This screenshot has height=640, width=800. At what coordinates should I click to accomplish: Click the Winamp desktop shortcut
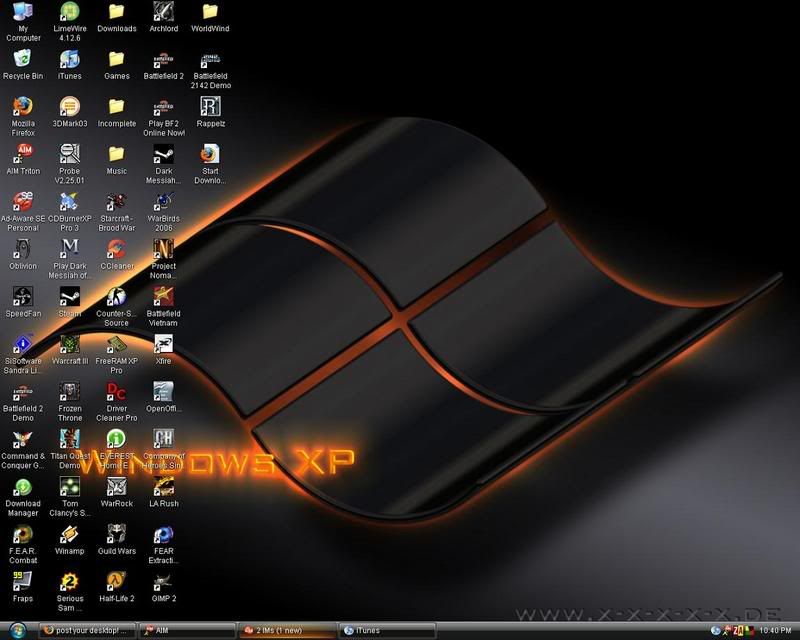tap(69, 534)
